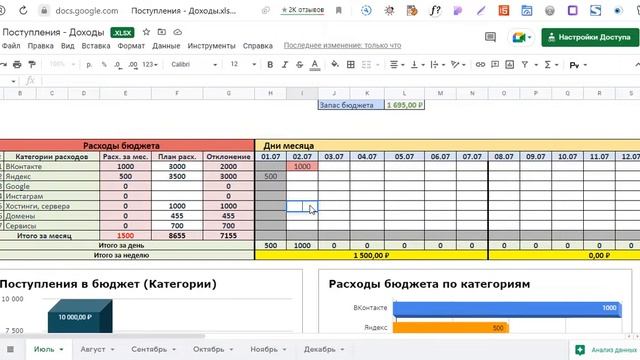The image size is (640, 360).
Task: Switch to the Декабрь sheet tab
Action: coord(324,349)
